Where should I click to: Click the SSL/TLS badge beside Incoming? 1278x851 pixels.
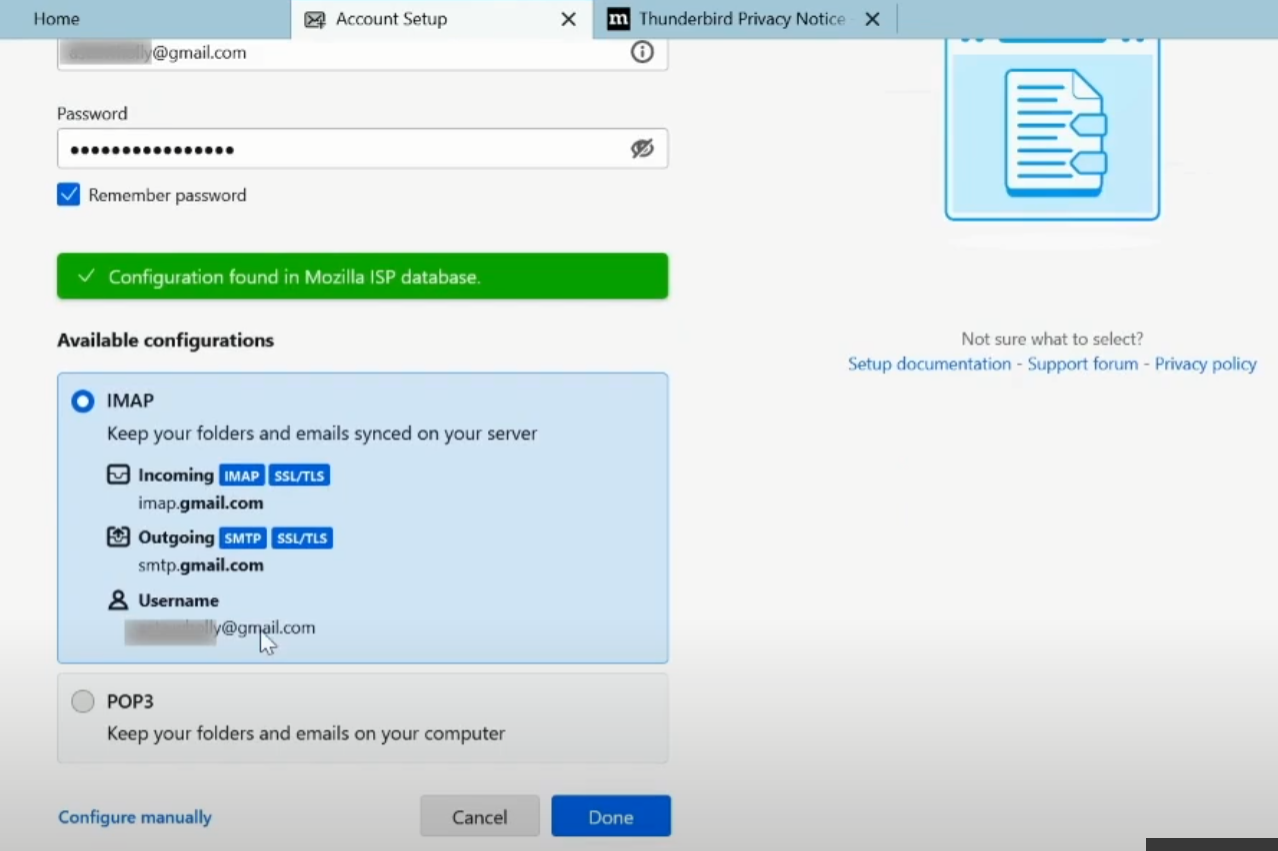[299, 476]
